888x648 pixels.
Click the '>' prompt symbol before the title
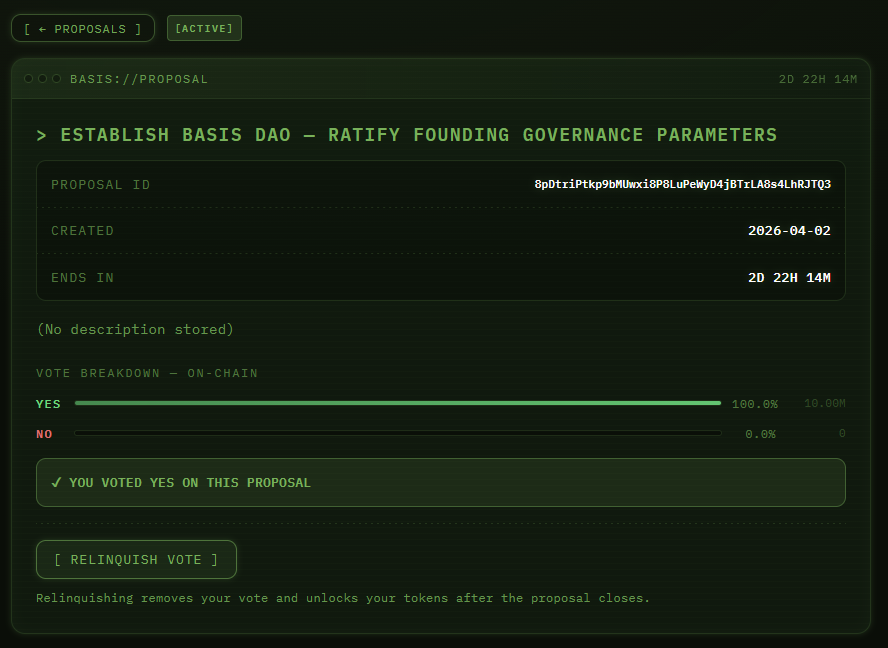click(41, 135)
